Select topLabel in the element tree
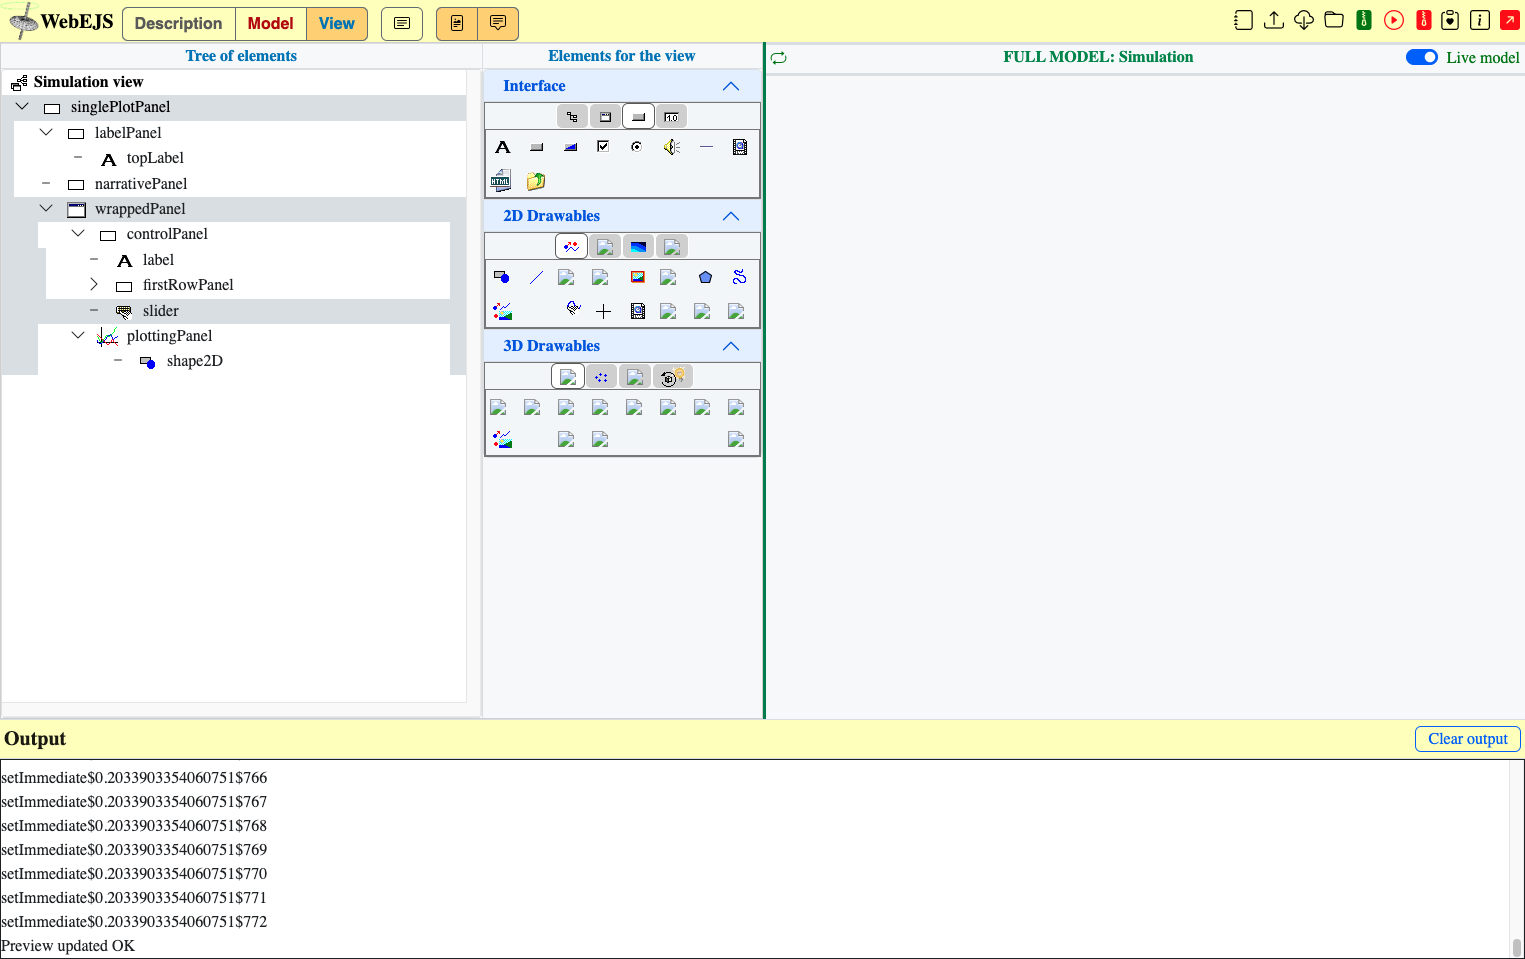 pyautogui.click(x=155, y=158)
